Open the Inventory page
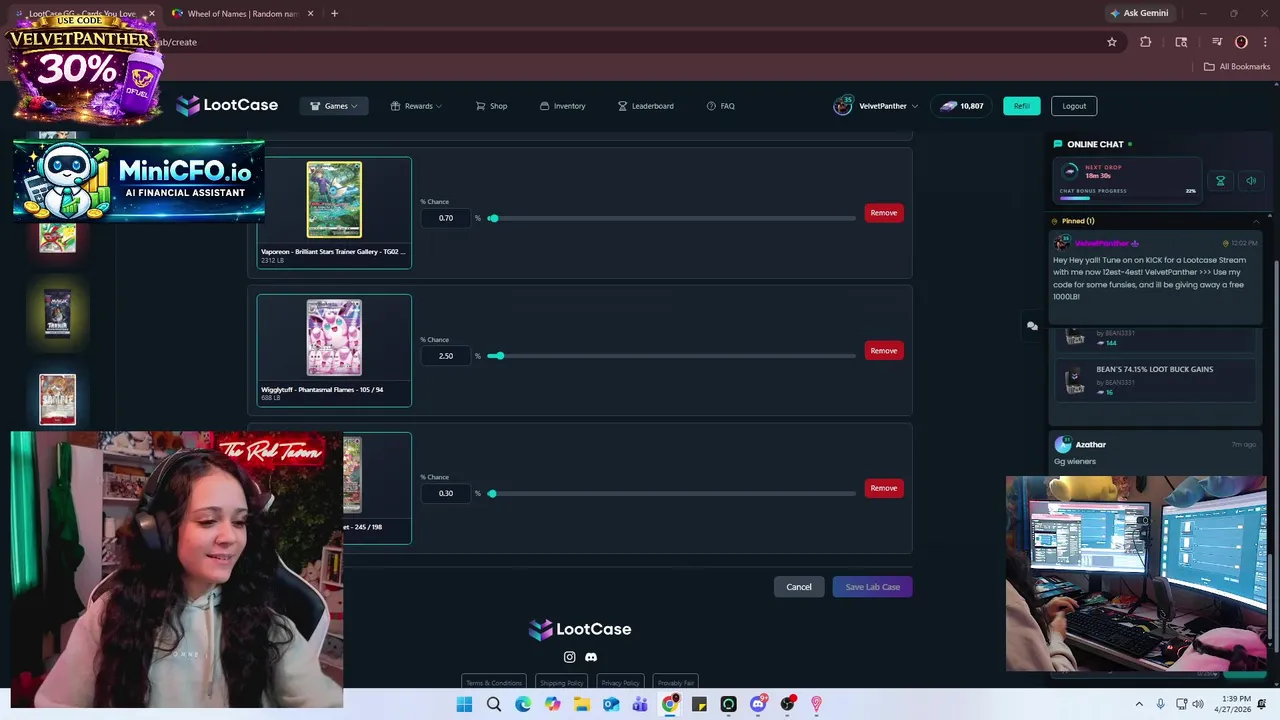1280x720 pixels. click(562, 106)
